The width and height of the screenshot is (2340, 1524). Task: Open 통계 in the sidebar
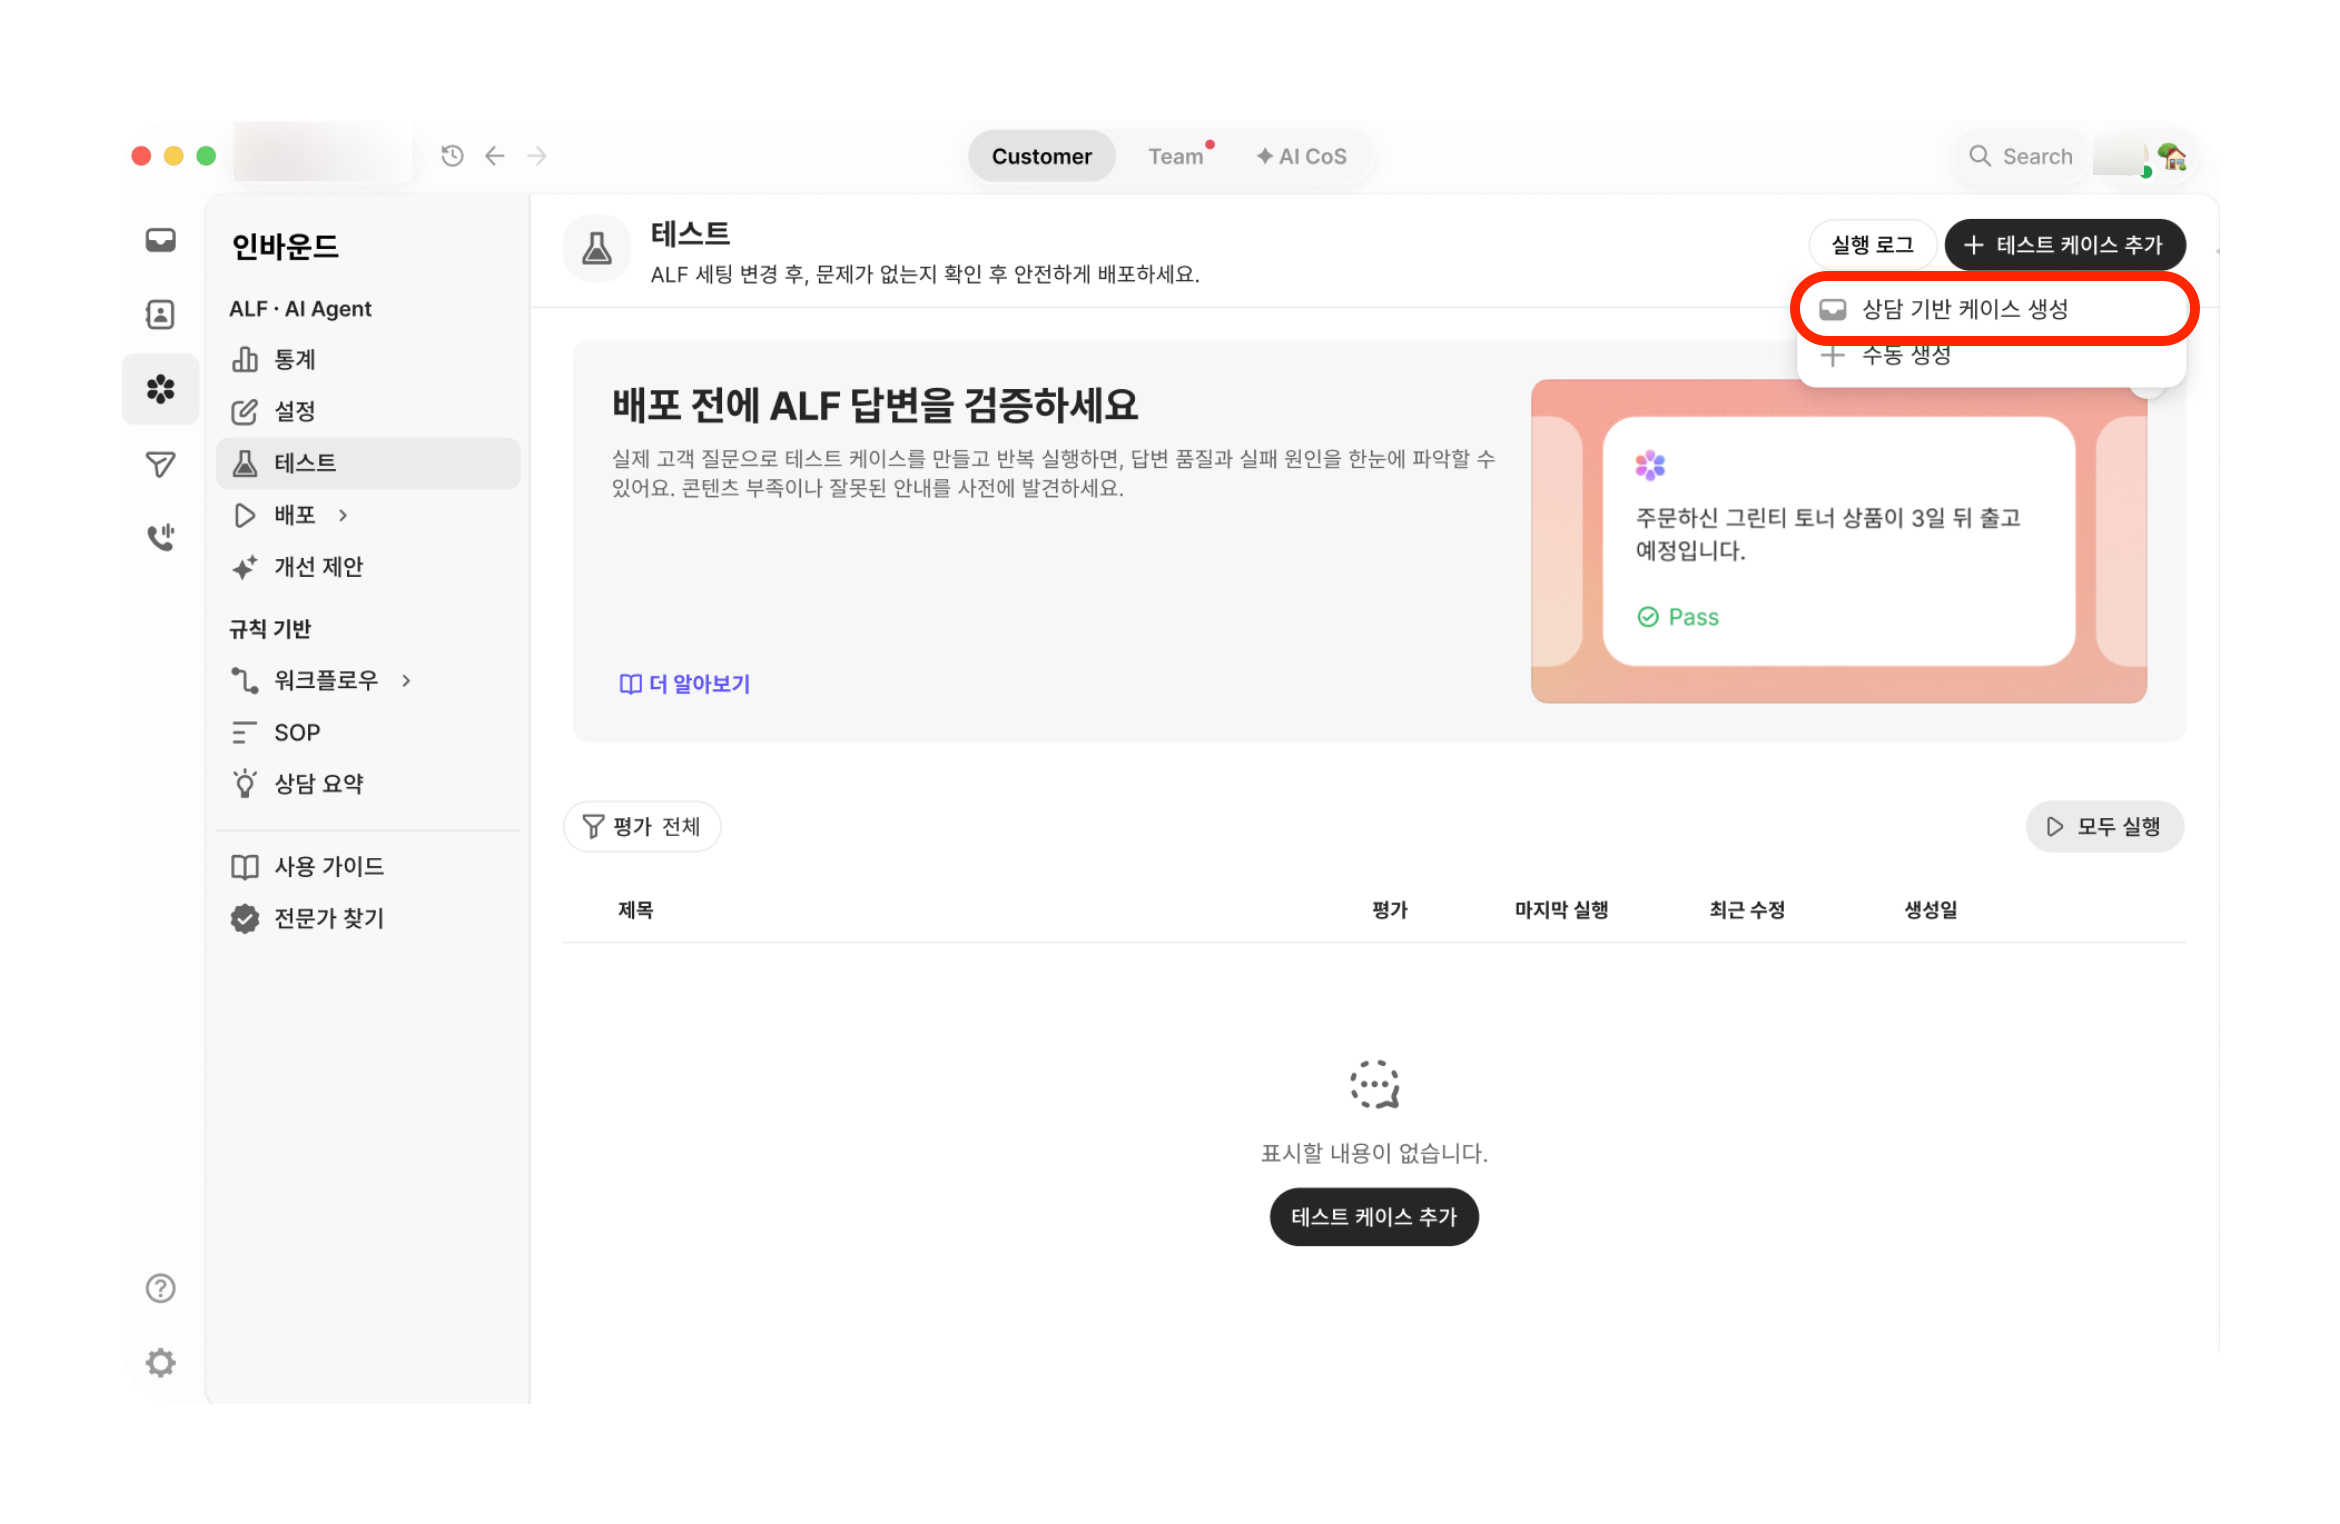click(x=368, y=359)
